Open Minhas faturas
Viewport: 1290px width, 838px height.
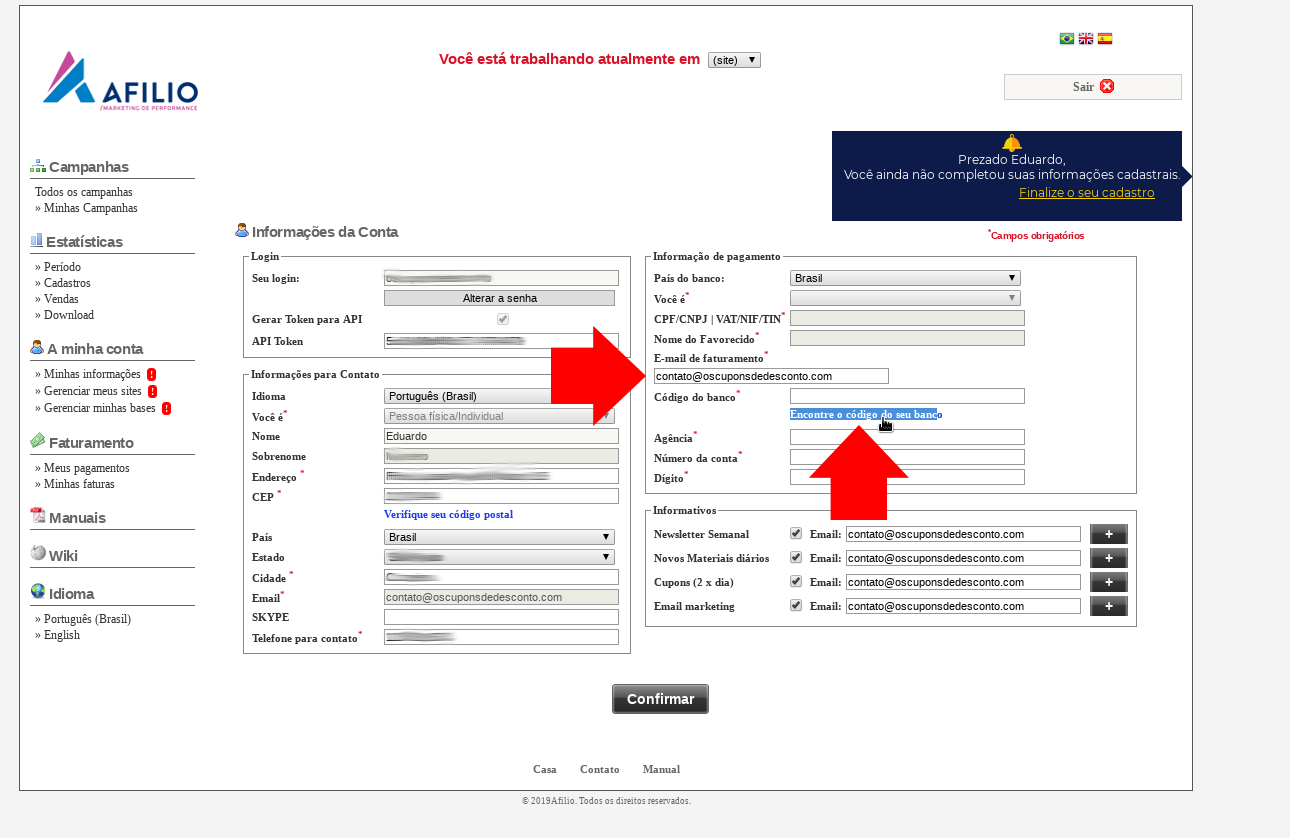click(75, 484)
